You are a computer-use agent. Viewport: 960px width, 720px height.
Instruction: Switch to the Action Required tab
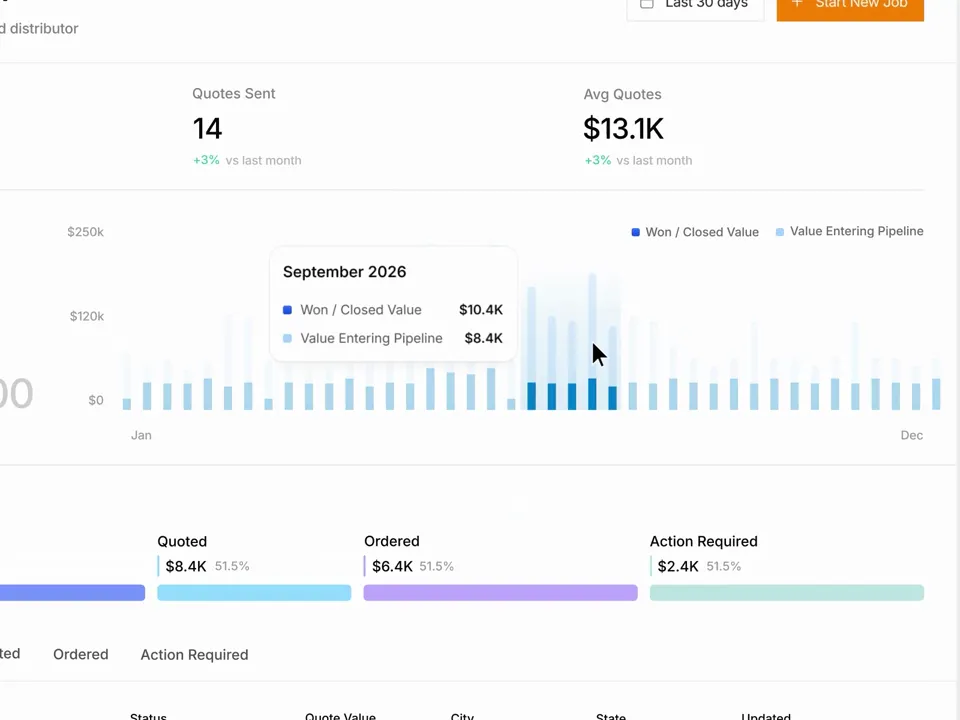pyautogui.click(x=194, y=654)
